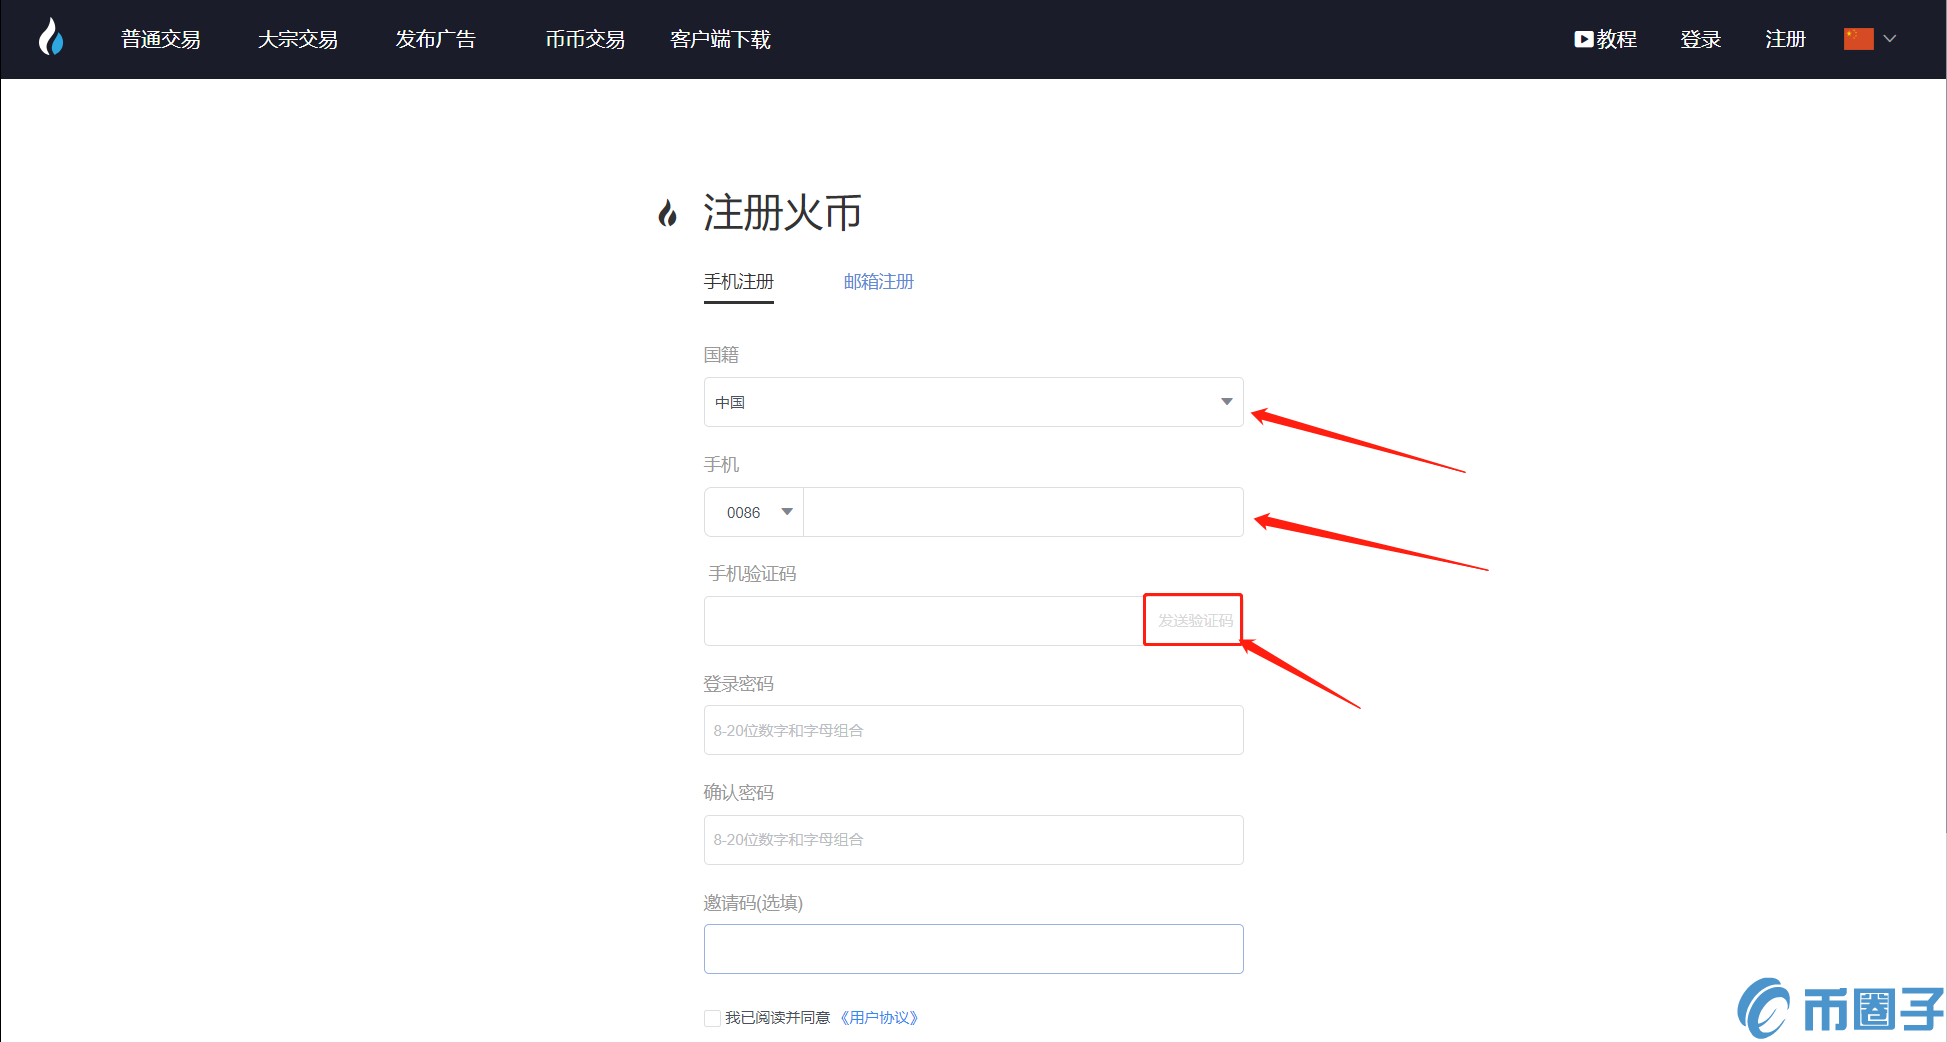Open the 普通交易 menu item
The image size is (1947, 1042).
(161, 39)
